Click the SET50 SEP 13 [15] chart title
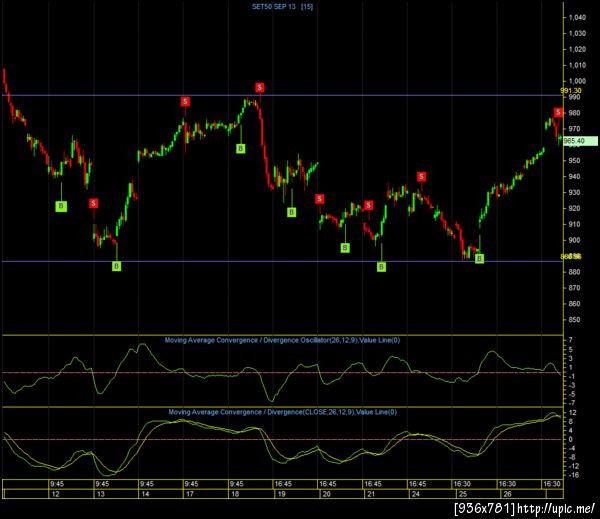600x519 pixels. (x=282, y=7)
